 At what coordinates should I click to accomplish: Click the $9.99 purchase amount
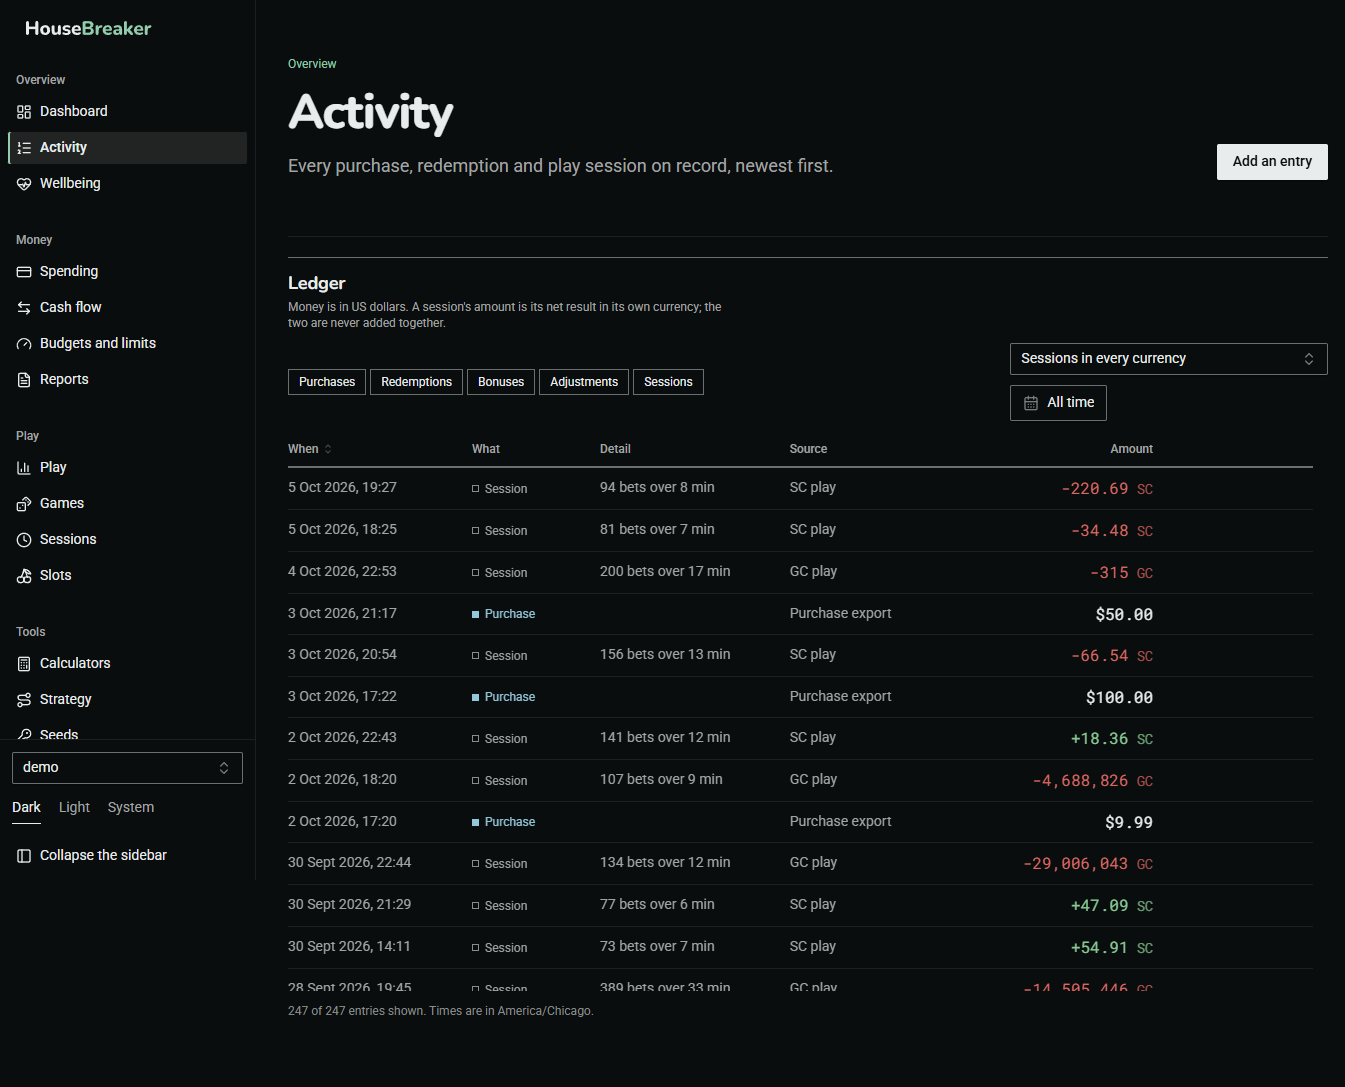pos(1129,822)
